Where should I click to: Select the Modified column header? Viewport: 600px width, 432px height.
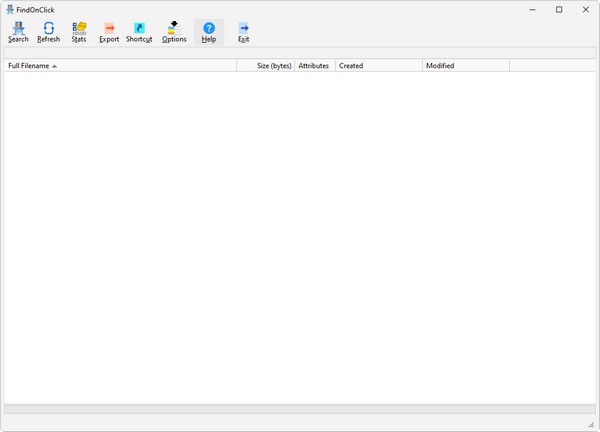point(465,66)
